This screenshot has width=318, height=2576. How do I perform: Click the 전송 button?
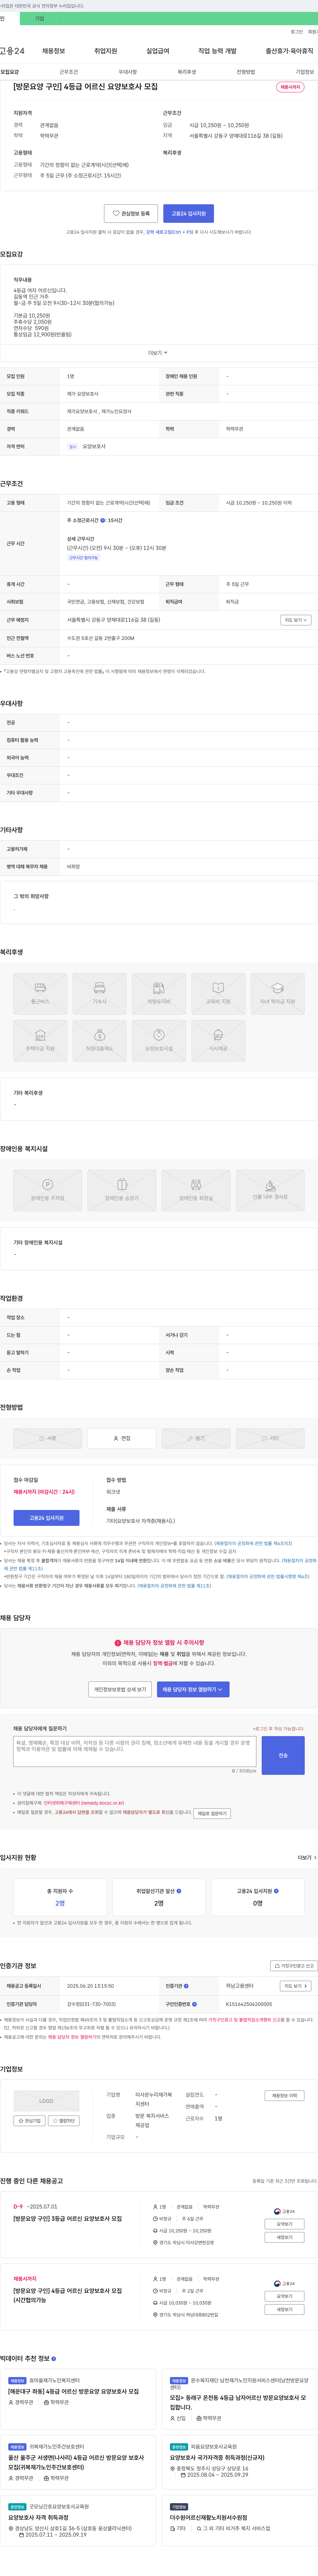[283, 1755]
